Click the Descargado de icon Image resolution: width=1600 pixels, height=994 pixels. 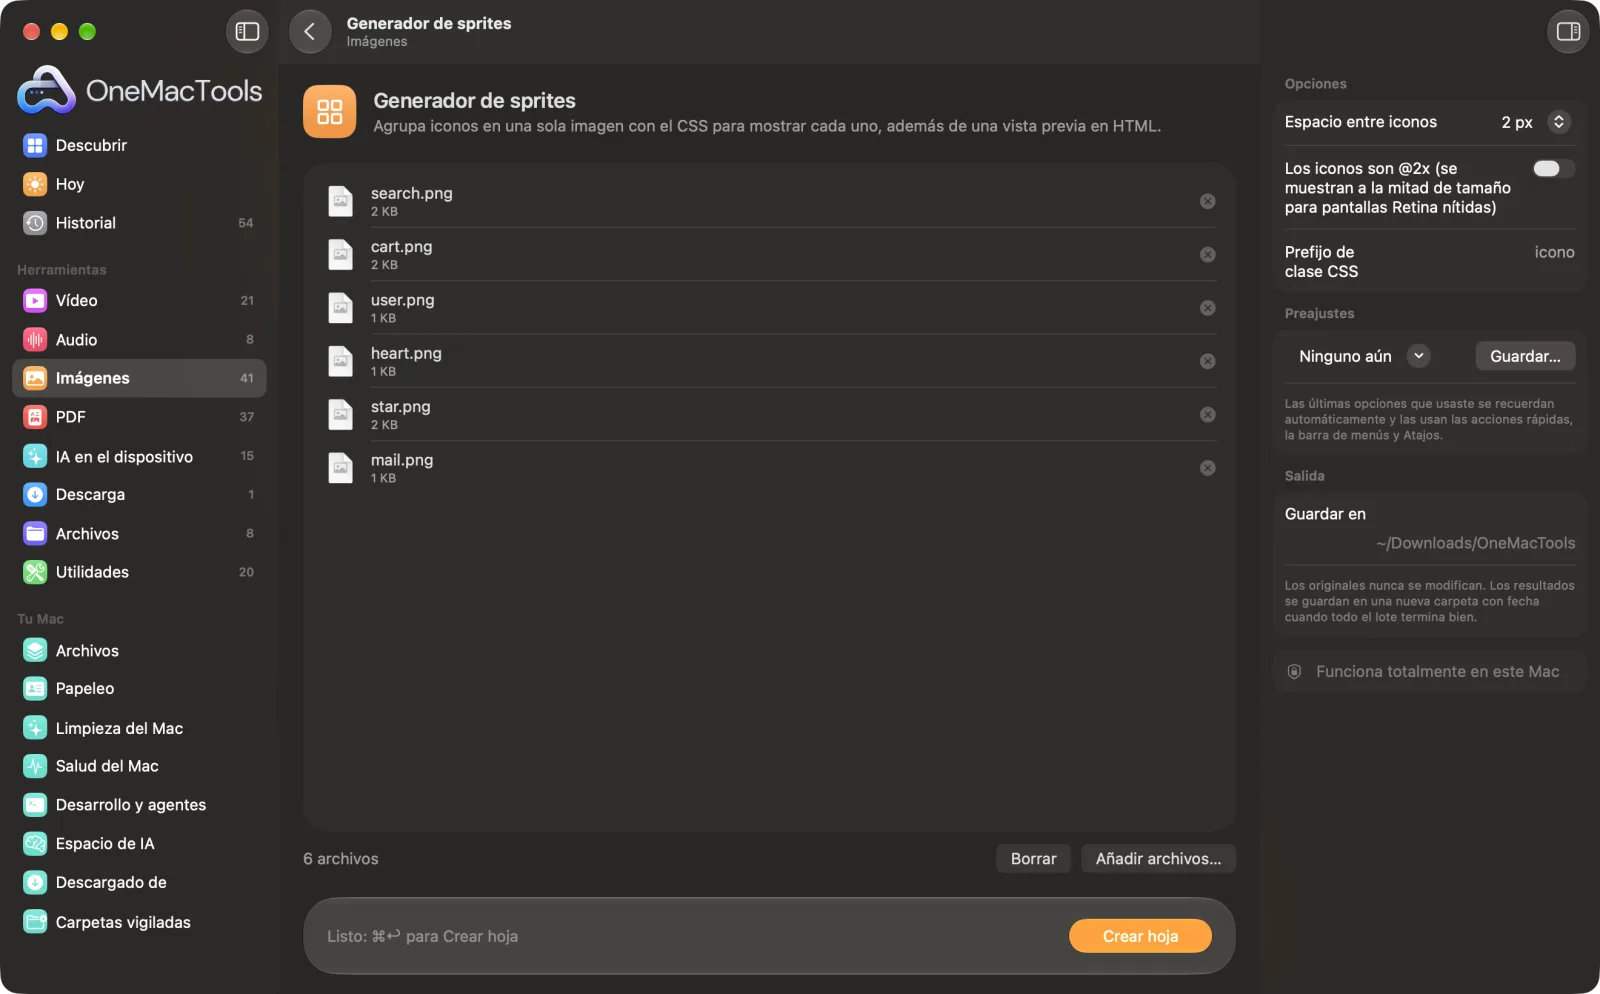coord(35,883)
